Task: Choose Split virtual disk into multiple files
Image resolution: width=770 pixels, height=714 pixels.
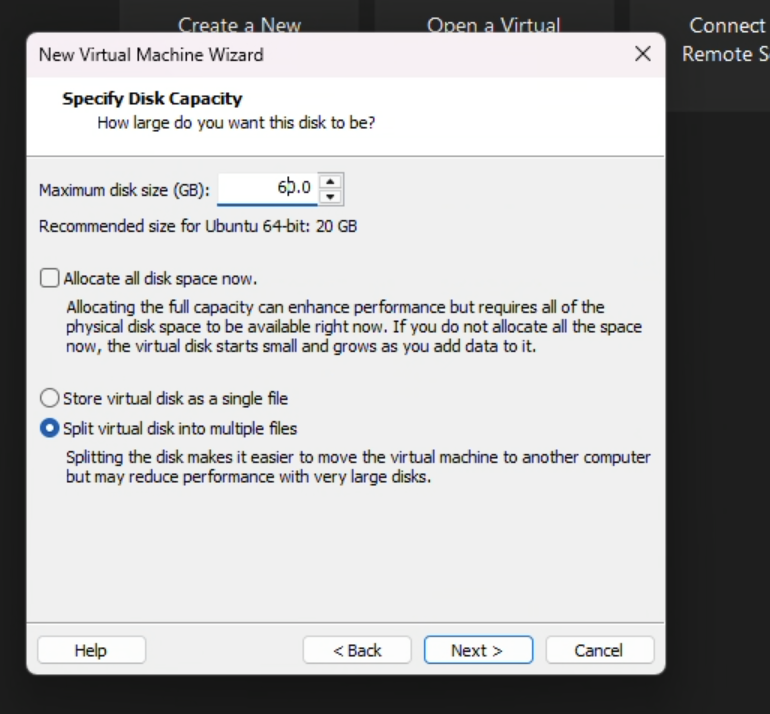Action: [49, 428]
